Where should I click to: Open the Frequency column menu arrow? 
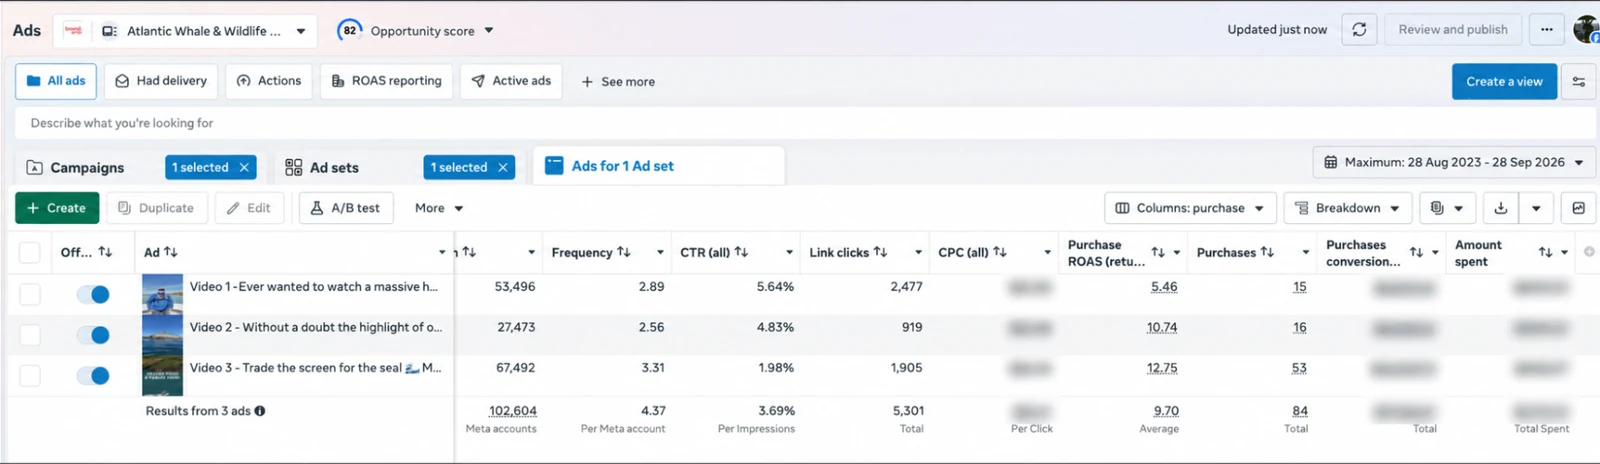pyautogui.click(x=660, y=252)
